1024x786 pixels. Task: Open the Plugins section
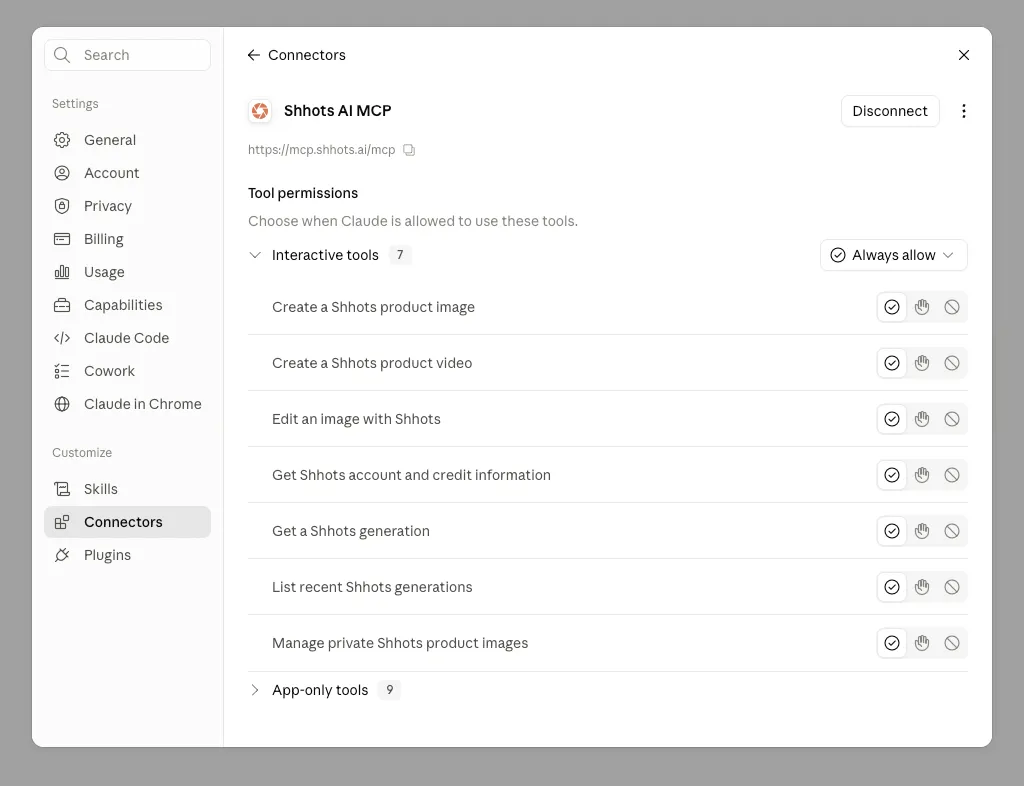127,555
